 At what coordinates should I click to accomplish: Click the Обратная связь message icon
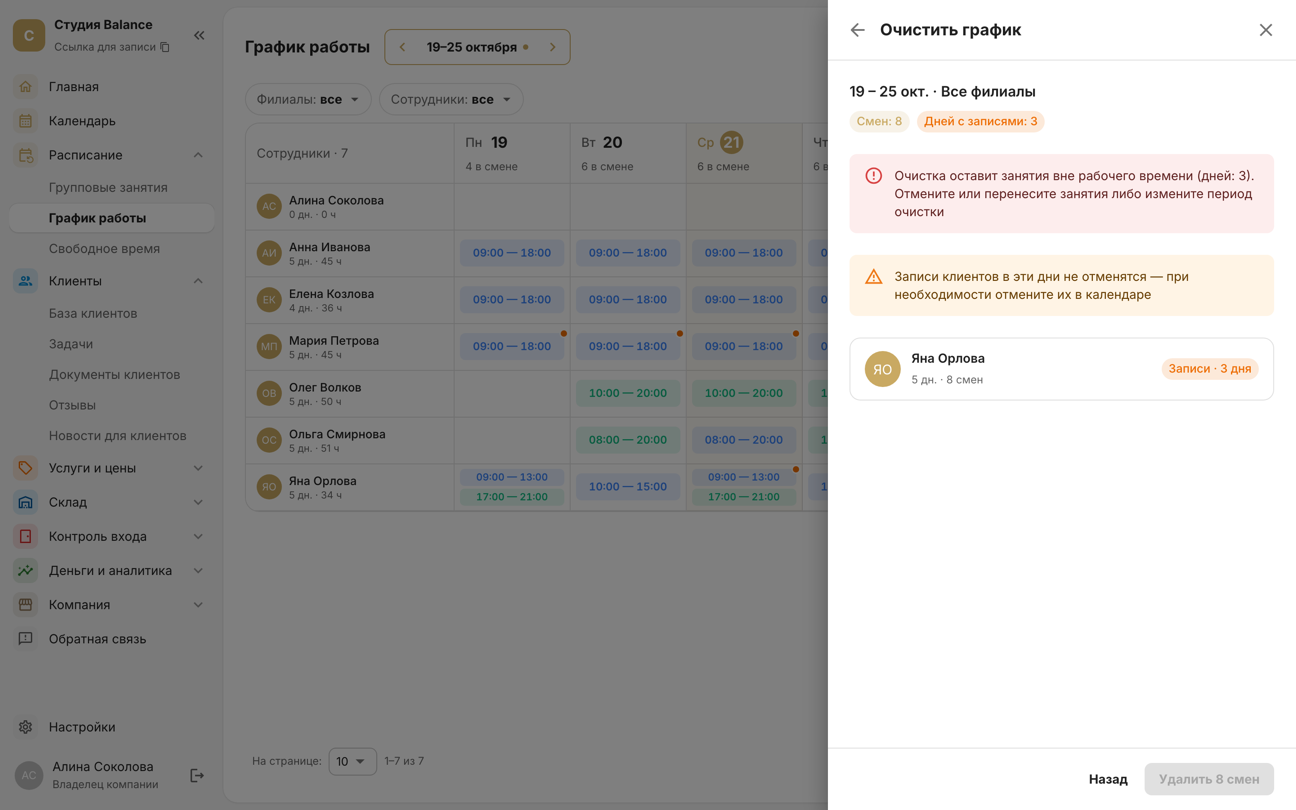point(26,638)
